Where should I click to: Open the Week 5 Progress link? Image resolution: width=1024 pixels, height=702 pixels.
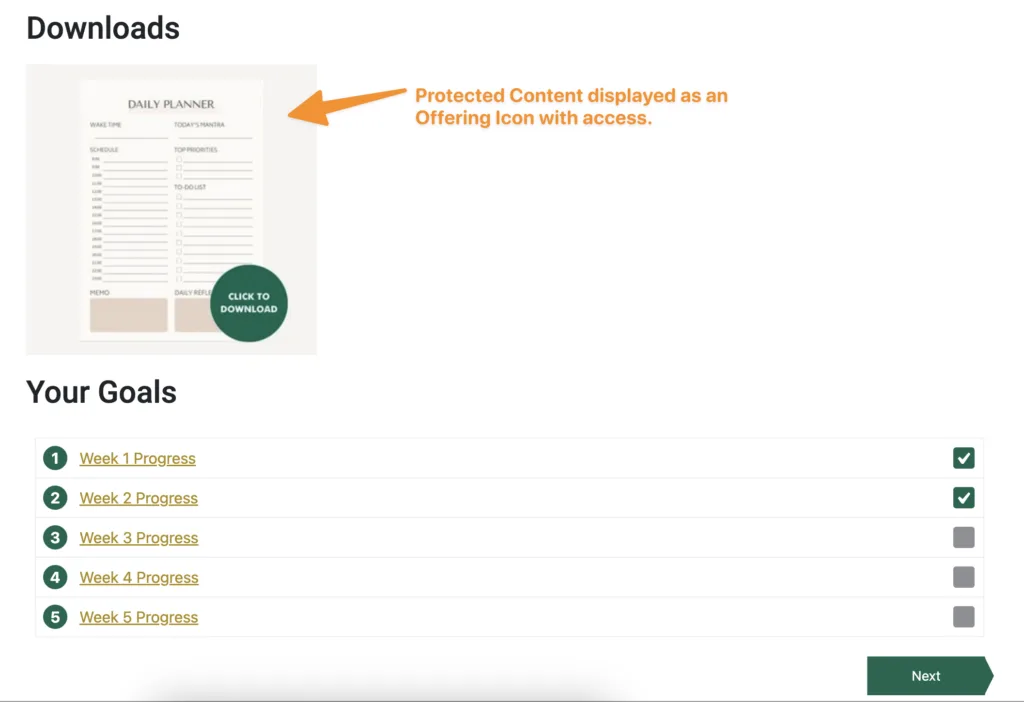[138, 617]
